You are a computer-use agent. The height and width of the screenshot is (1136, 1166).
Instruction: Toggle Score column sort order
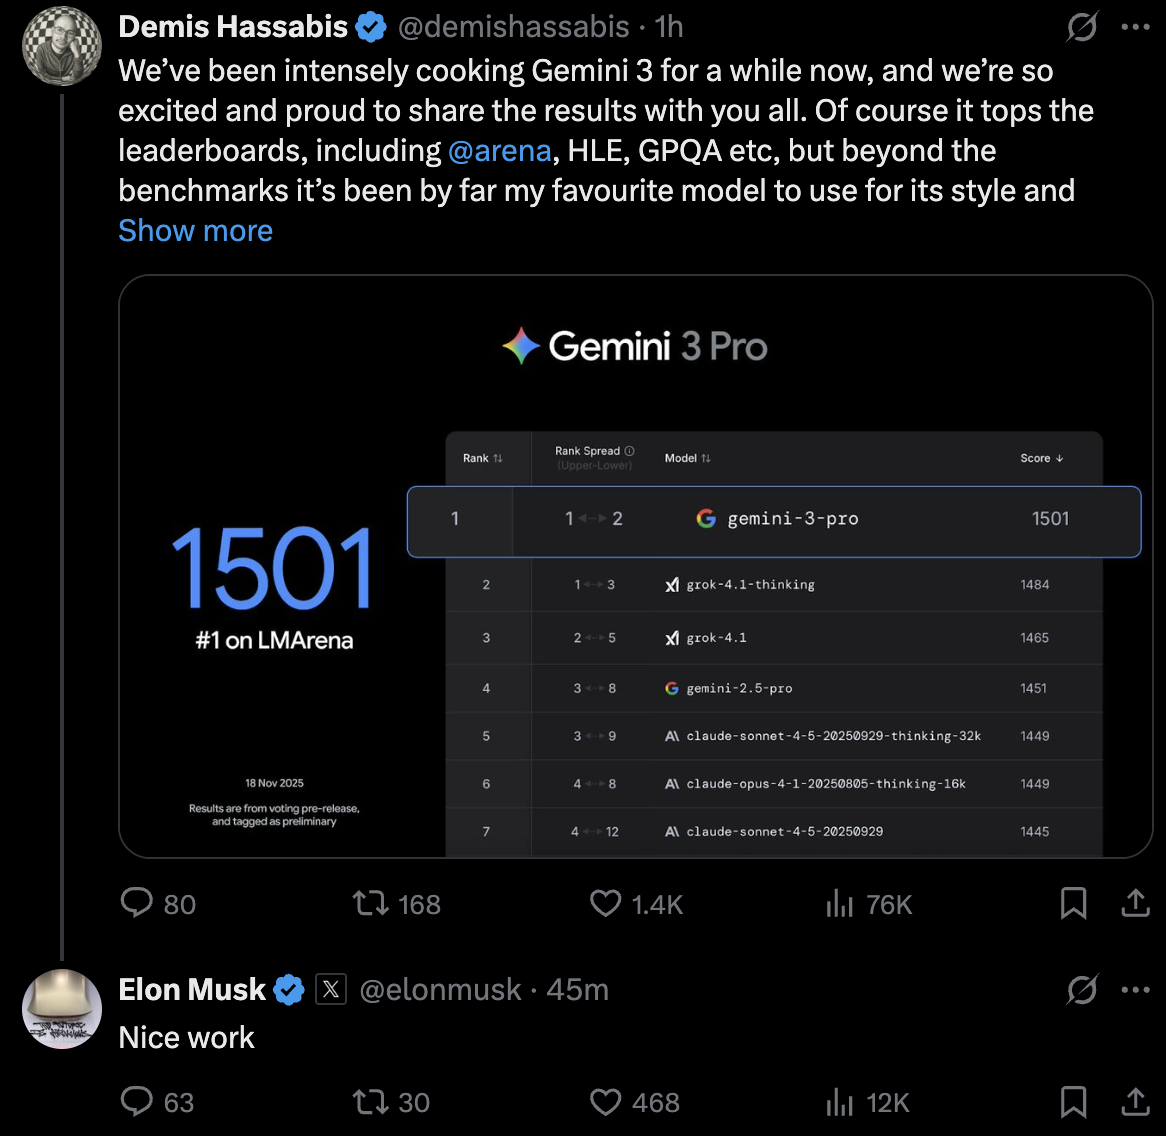[1041, 458]
